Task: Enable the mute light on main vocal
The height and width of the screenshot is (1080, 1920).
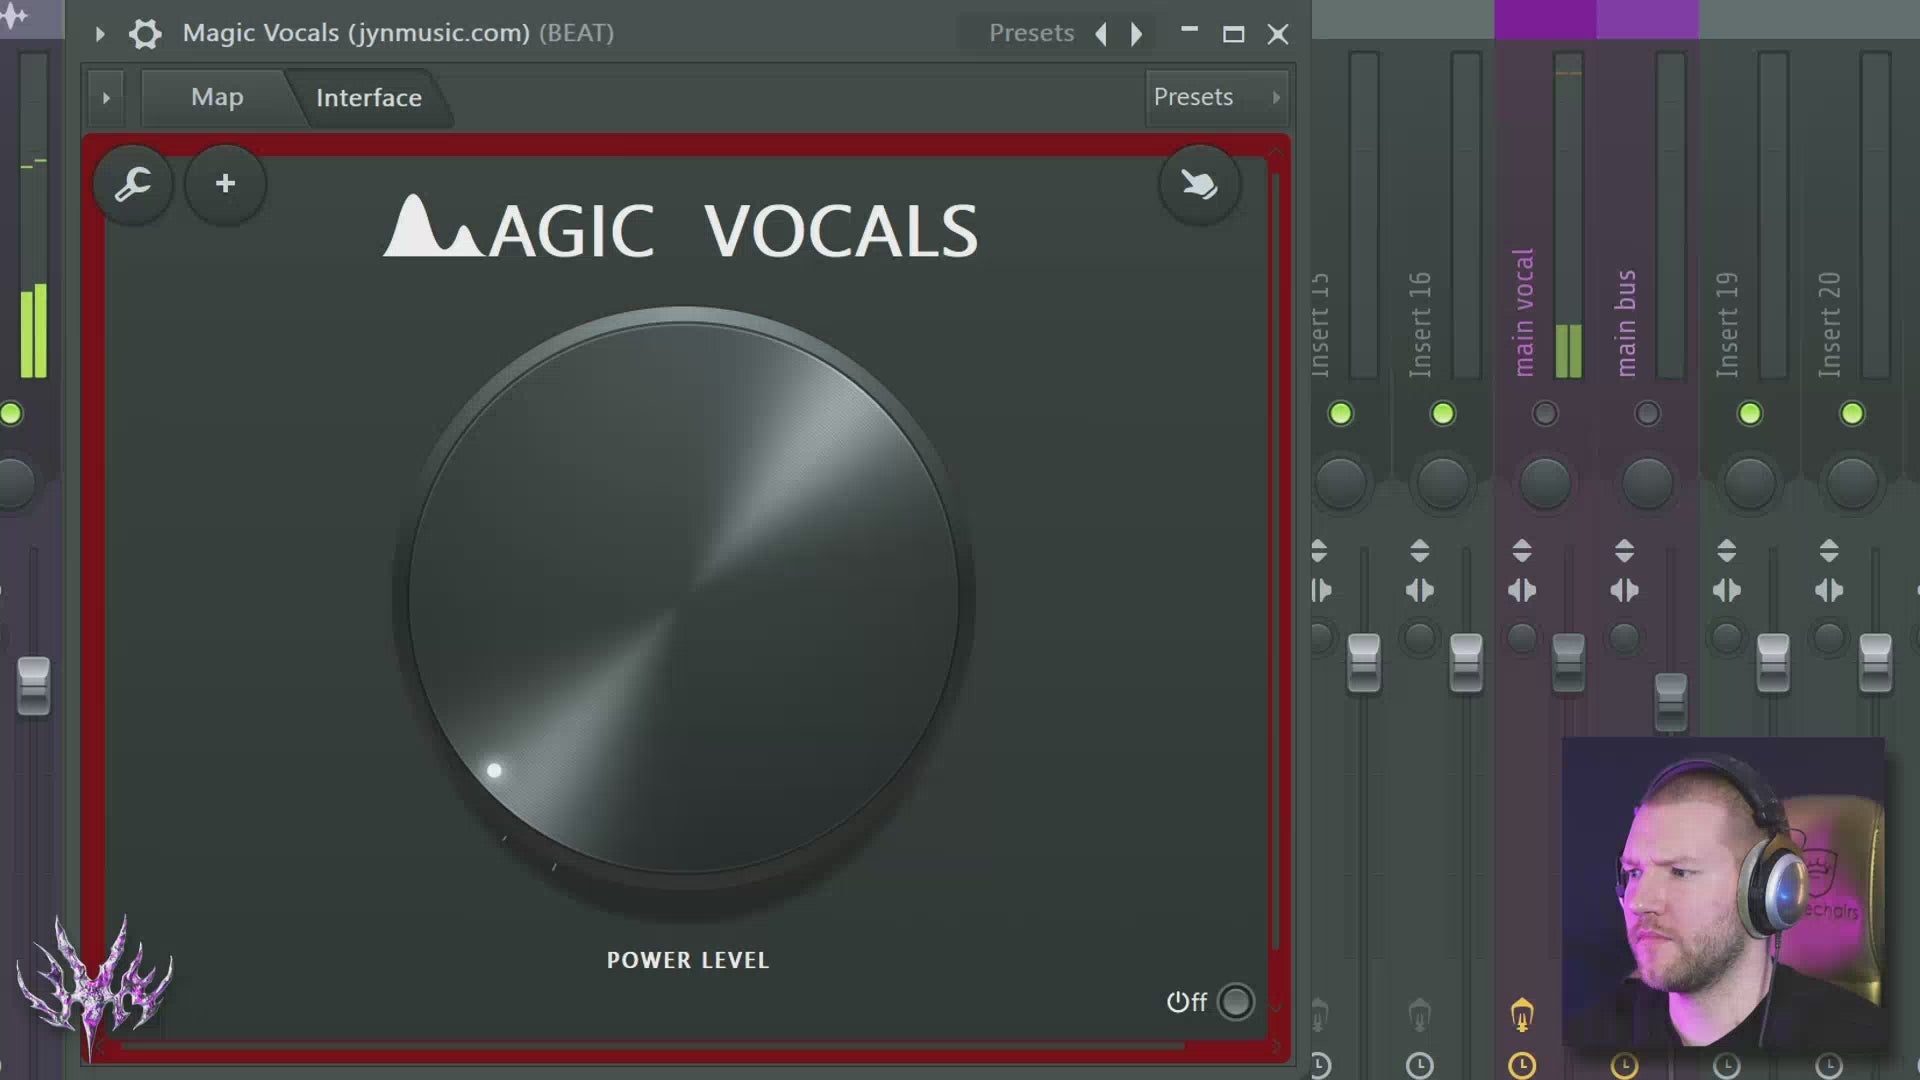Action: click(1545, 413)
